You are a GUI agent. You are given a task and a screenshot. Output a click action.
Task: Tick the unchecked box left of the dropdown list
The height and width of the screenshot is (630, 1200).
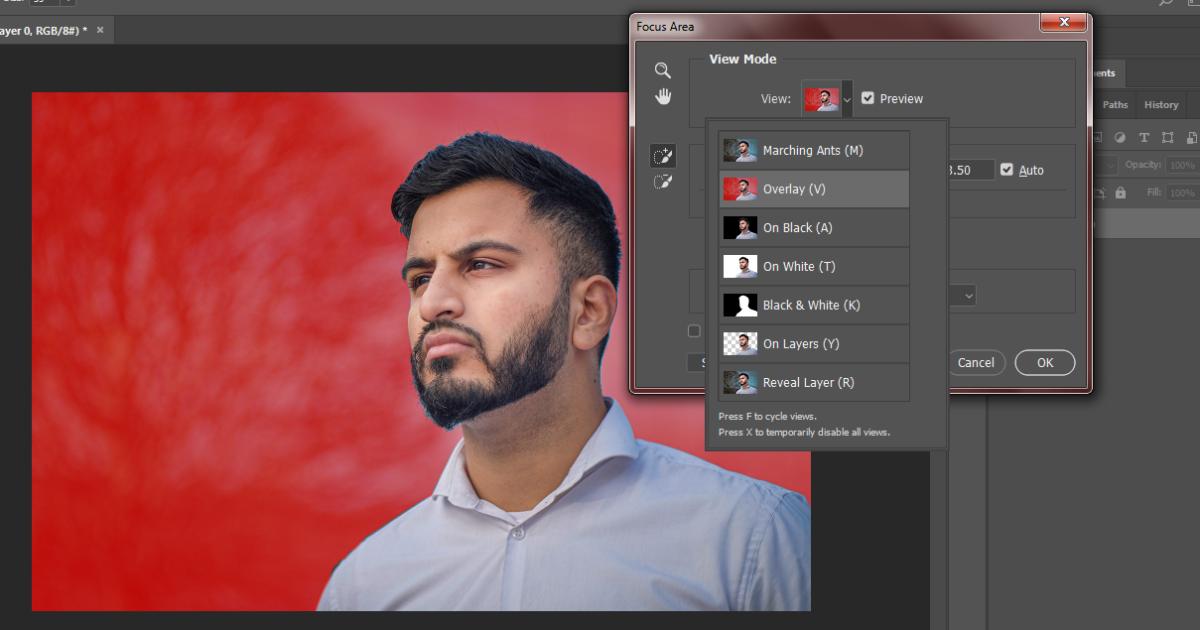point(694,331)
